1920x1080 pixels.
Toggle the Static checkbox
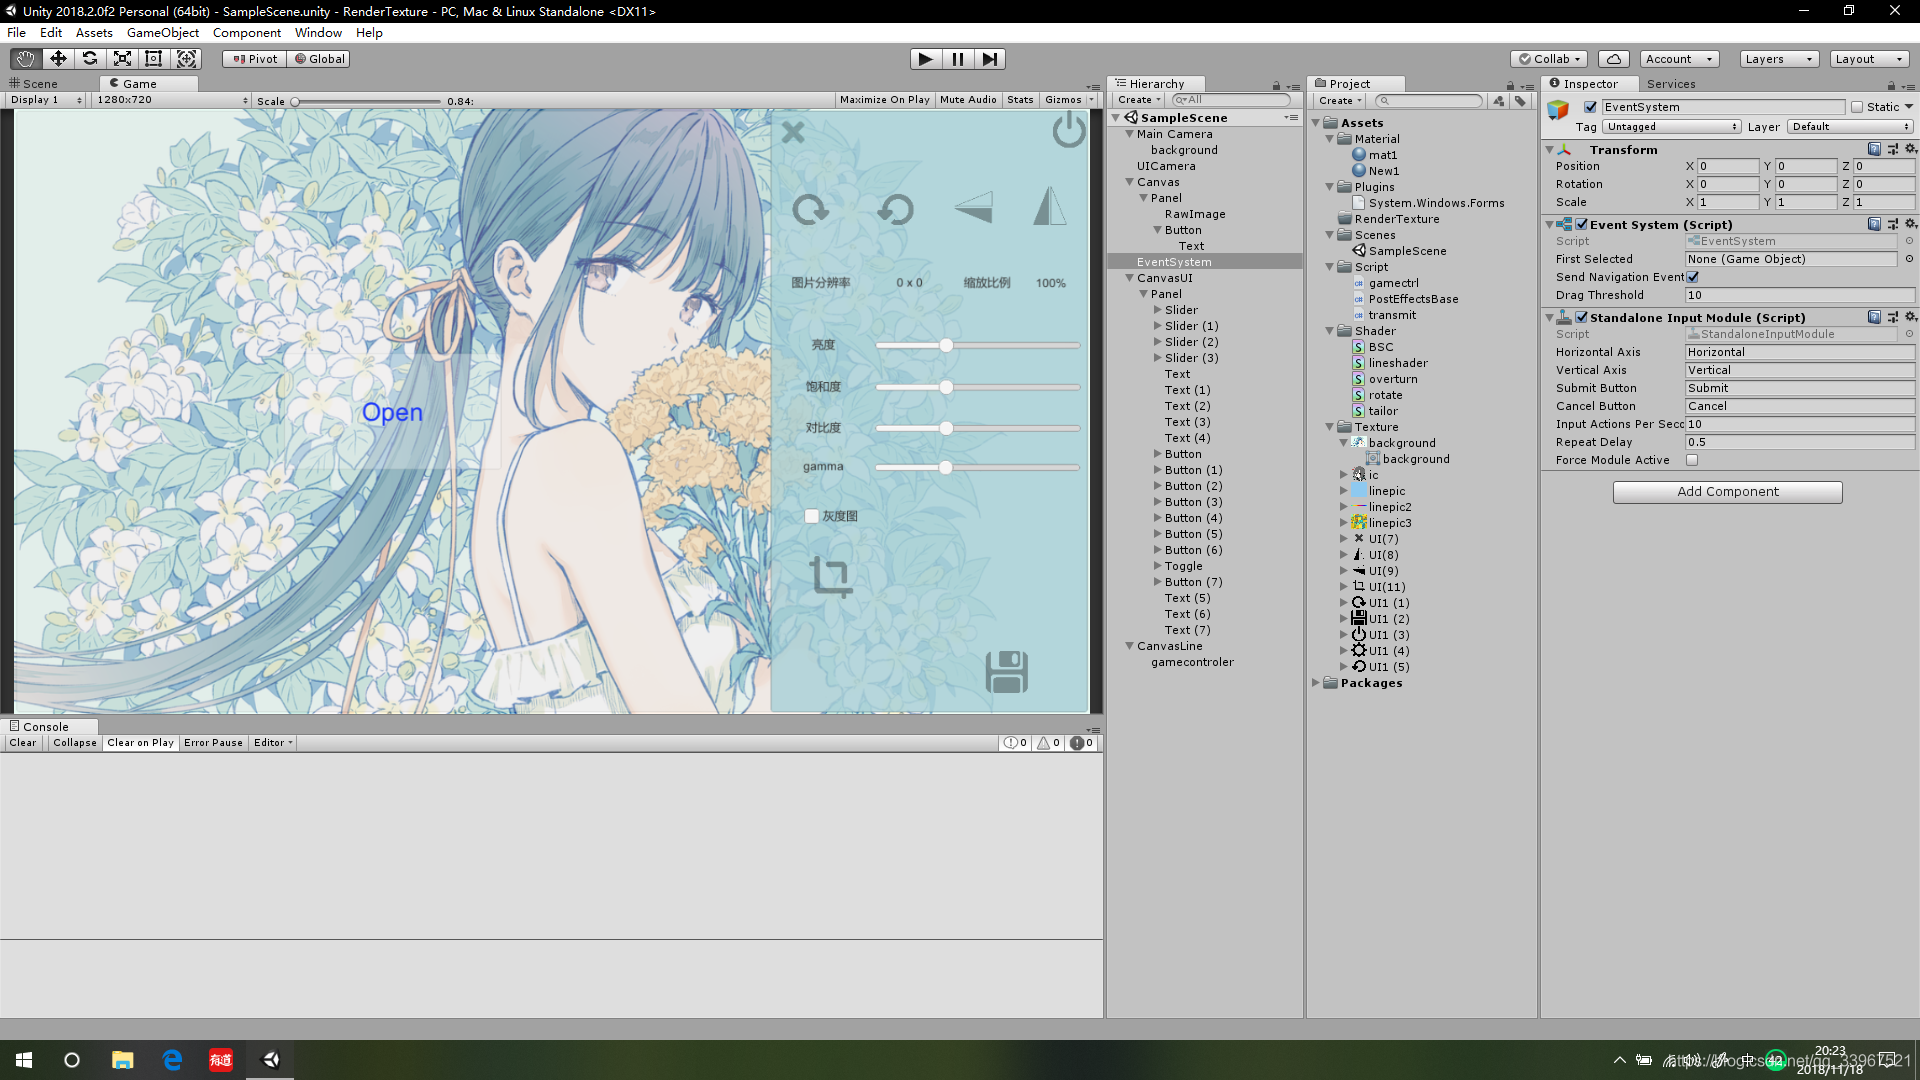[x=1857, y=107]
